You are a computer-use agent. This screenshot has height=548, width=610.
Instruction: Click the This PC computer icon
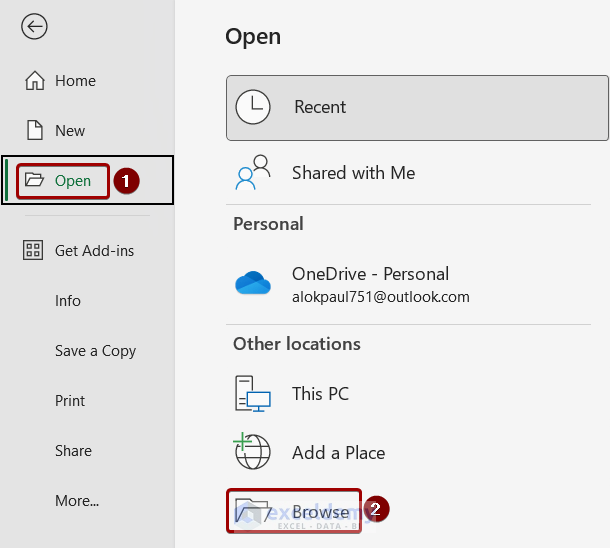click(x=253, y=394)
